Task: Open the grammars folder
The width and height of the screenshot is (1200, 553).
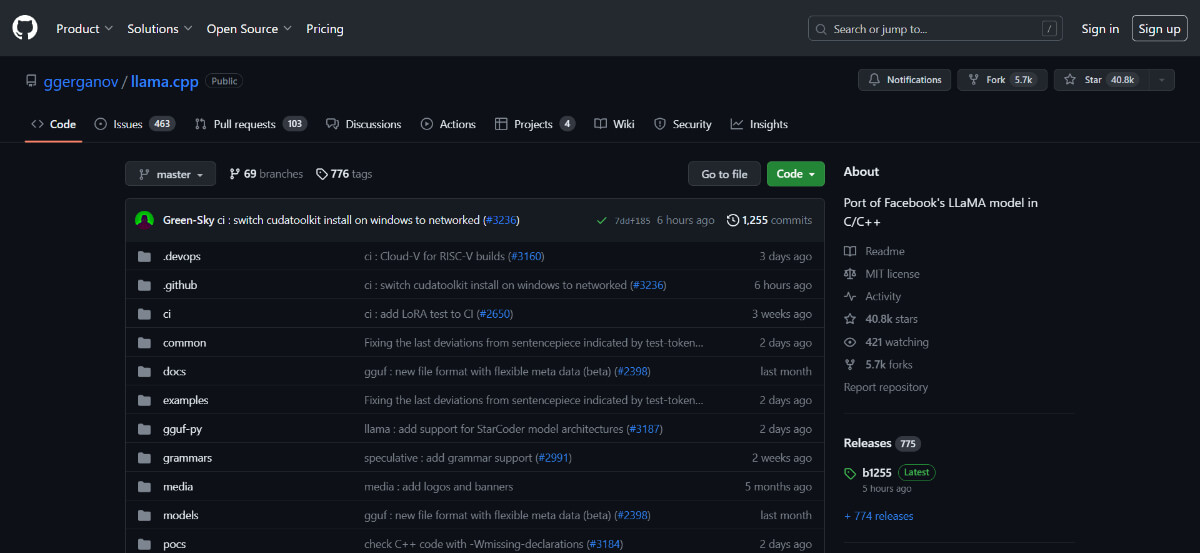Action: point(188,458)
